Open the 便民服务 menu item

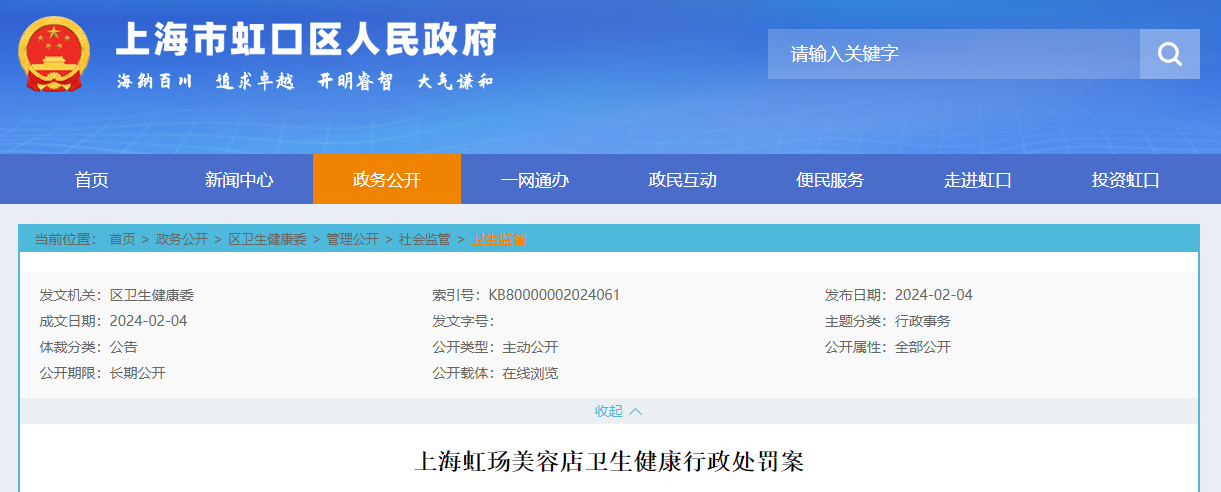[x=830, y=180]
